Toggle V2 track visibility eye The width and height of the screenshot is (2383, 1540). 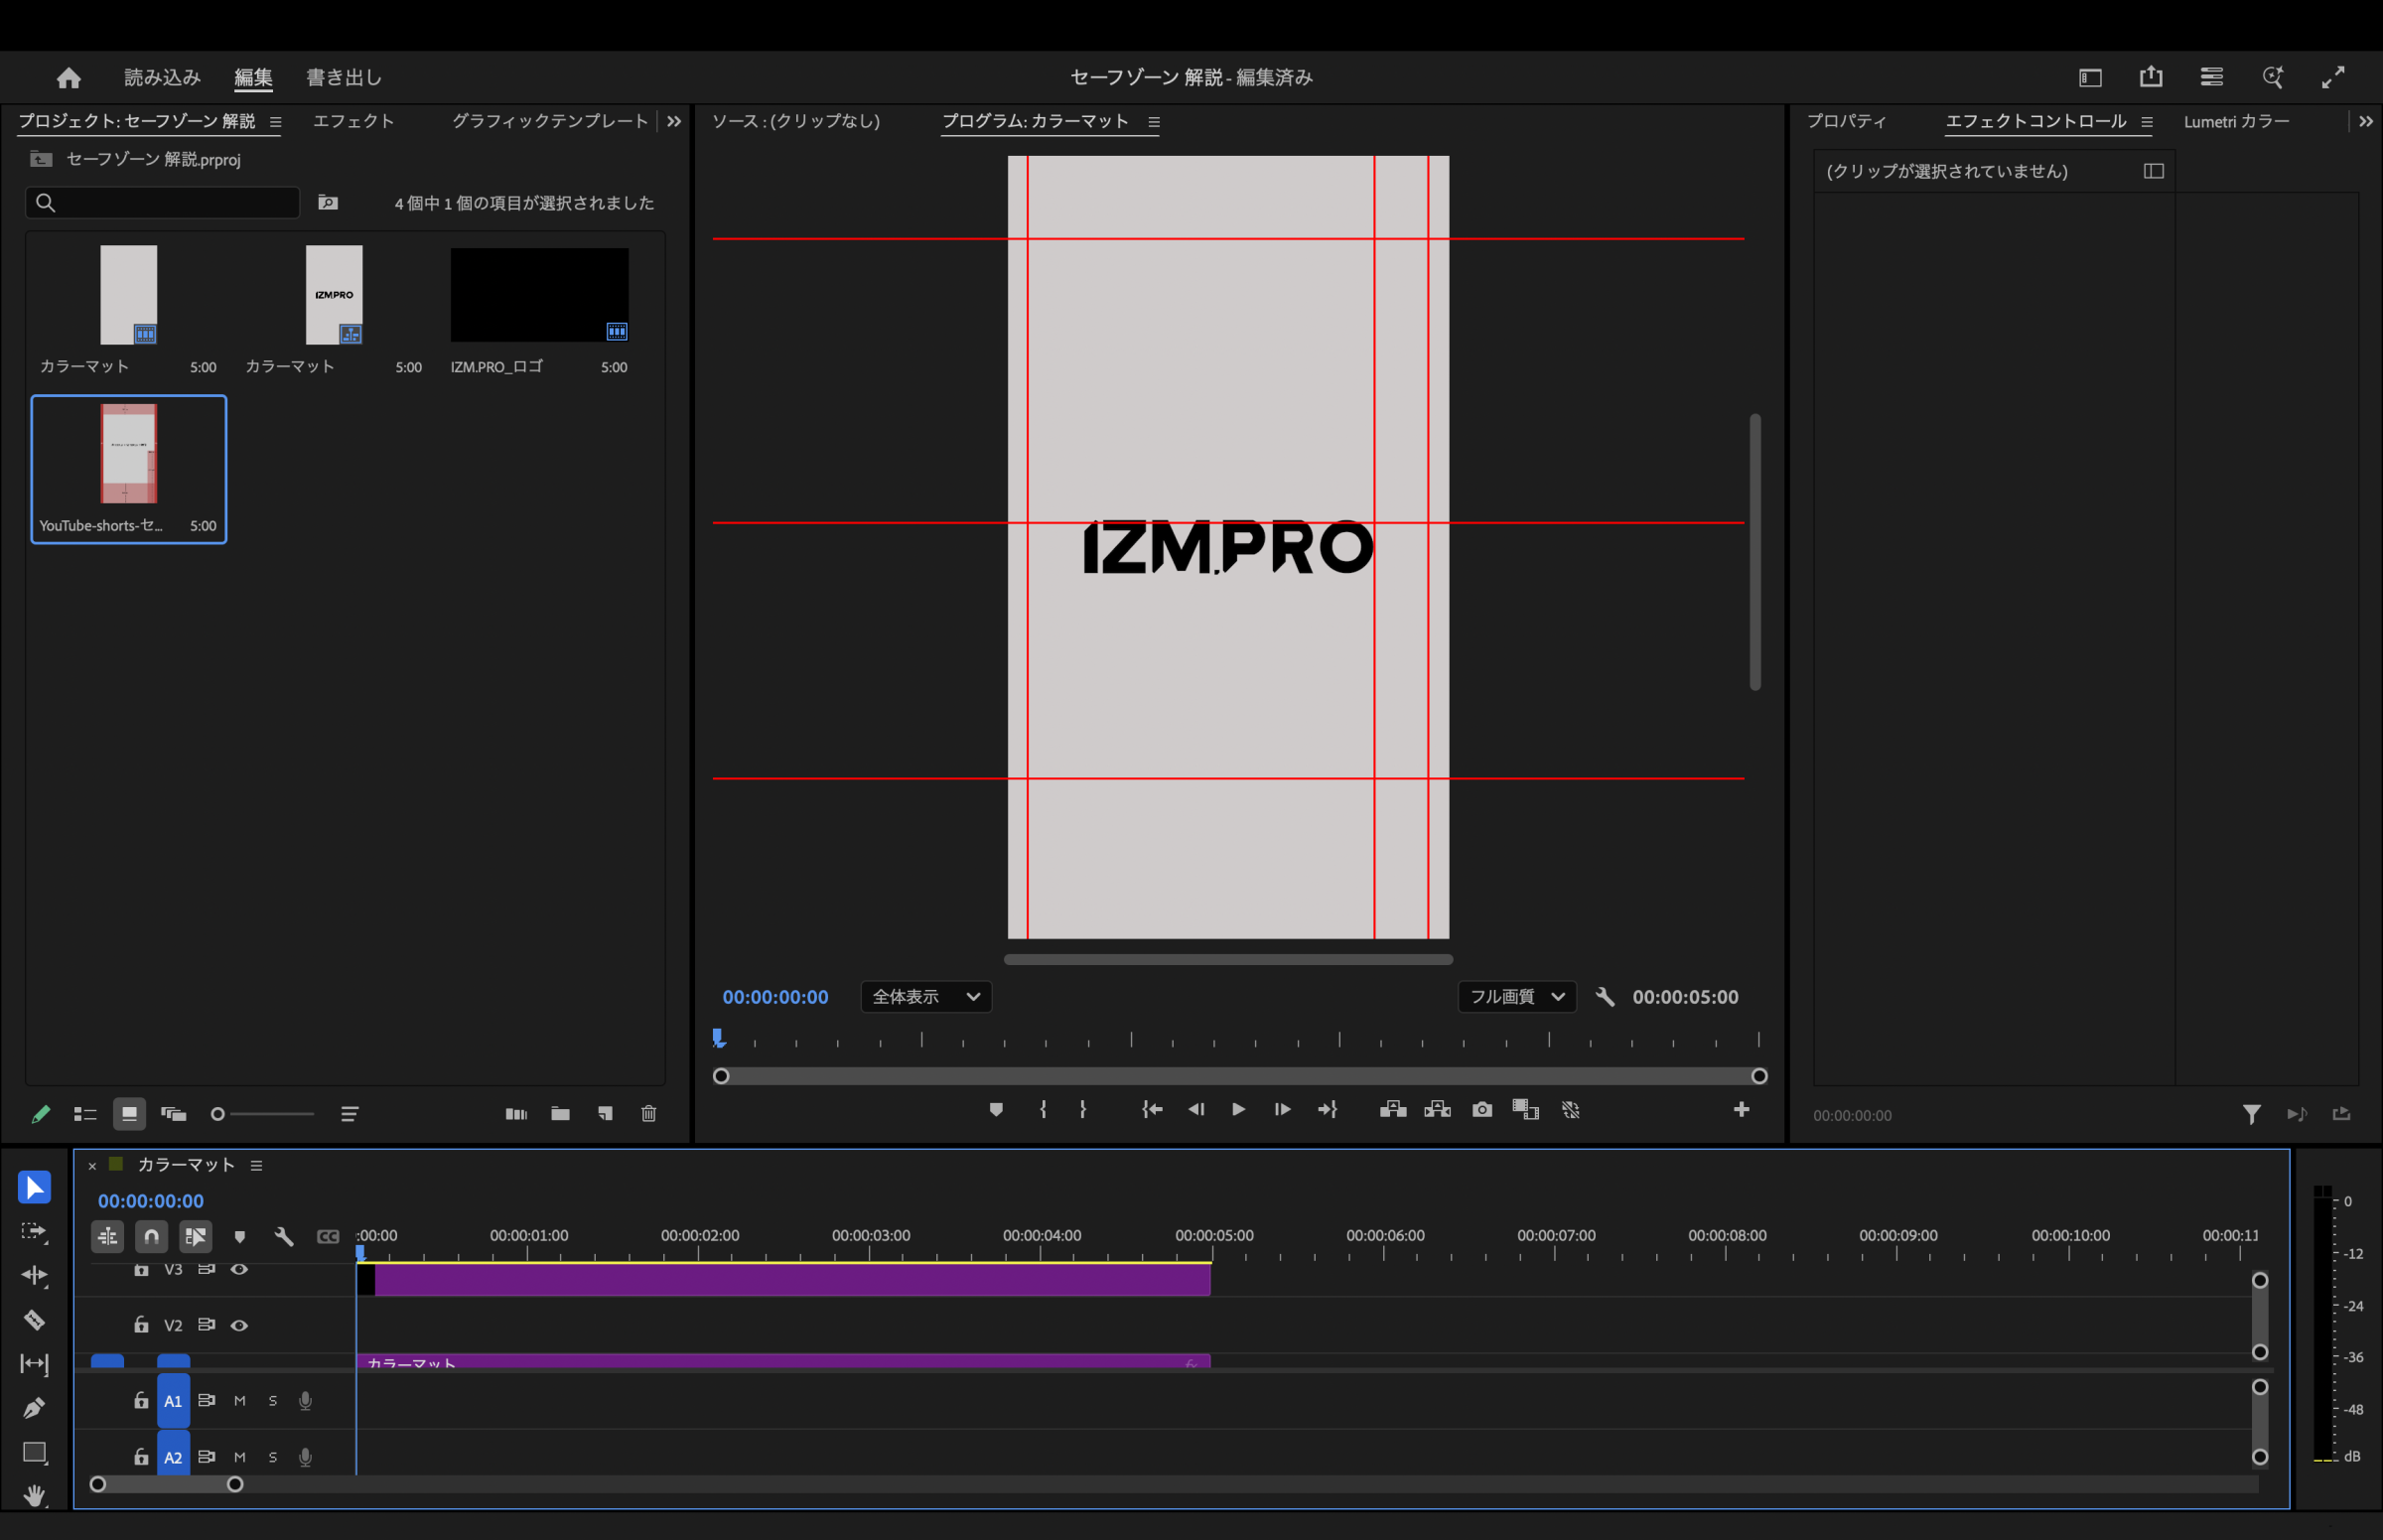239,1325
